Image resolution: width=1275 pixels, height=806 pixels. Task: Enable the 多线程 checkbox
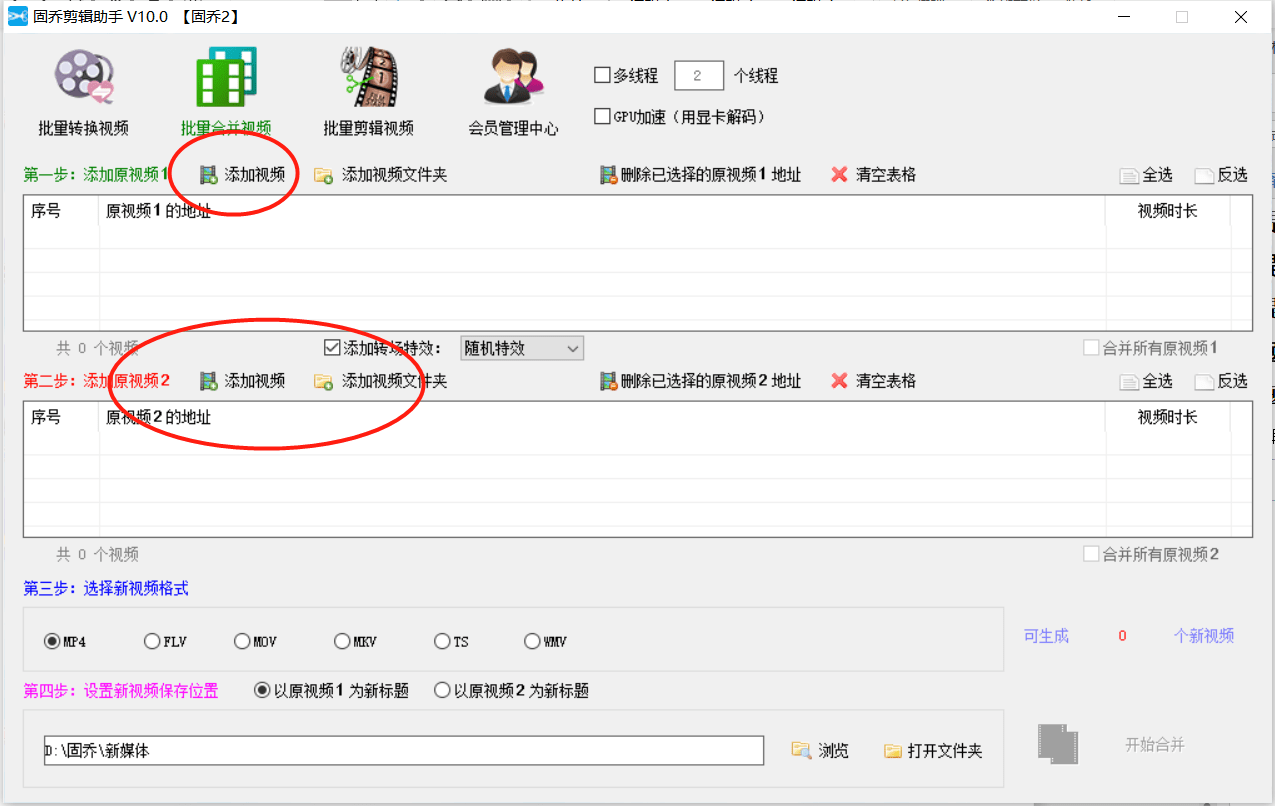coord(602,75)
